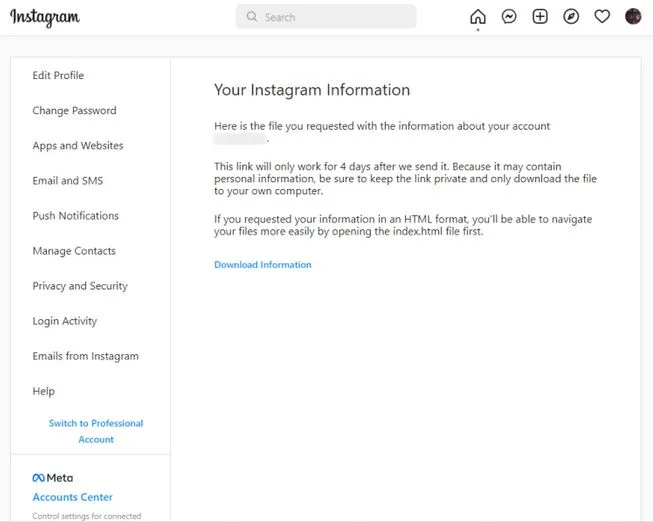Click the magnifier icon in search bar

[252, 17]
